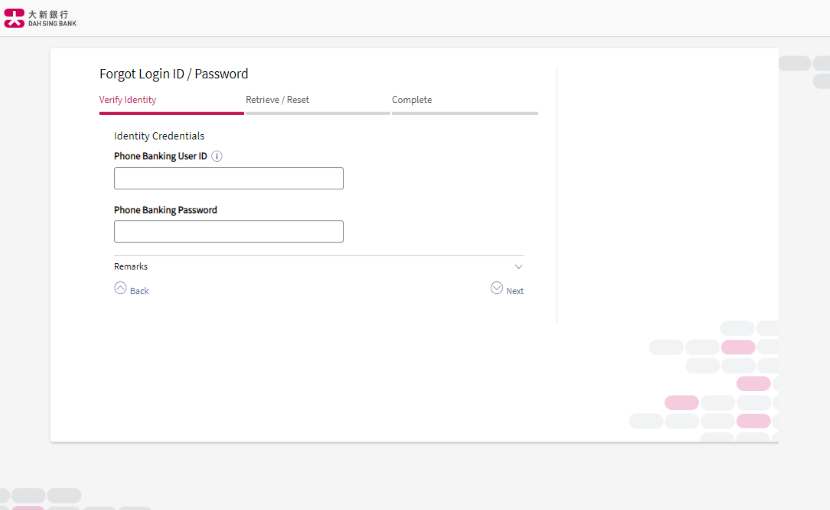Open the Phone Banking User ID info icon
Screen dimensions: 830x510
tap(217, 156)
